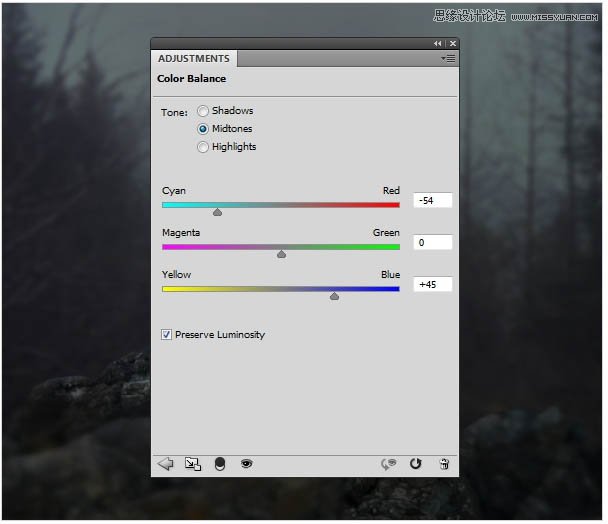Toggle the Preserve Luminosity checkbox
The height and width of the screenshot is (524, 608).
tap(166, 335)
